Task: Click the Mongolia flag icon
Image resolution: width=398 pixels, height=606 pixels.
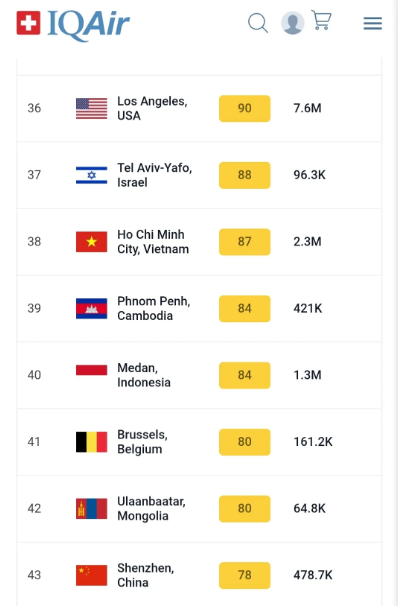Action: tap(92, 509)
